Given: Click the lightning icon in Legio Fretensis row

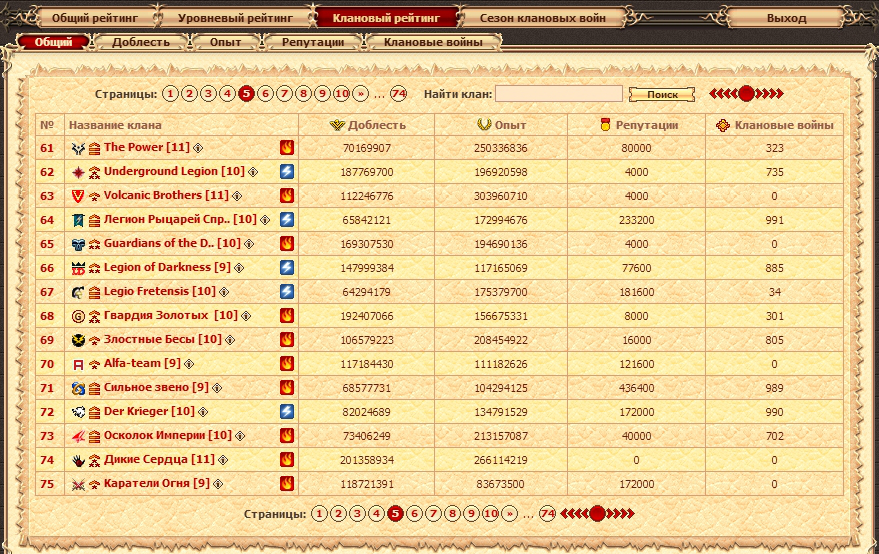Looking at the screenshot, I should [287, 291].
